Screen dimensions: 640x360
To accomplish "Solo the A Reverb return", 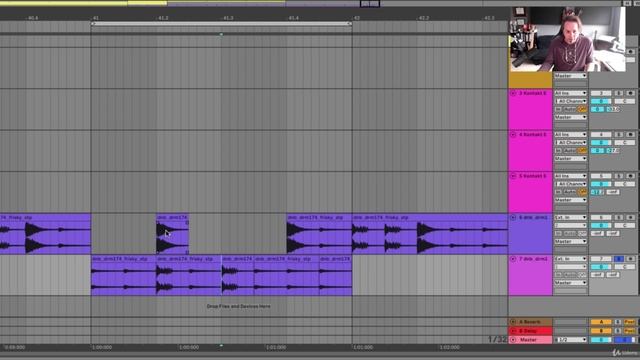I will coord(618,322).
